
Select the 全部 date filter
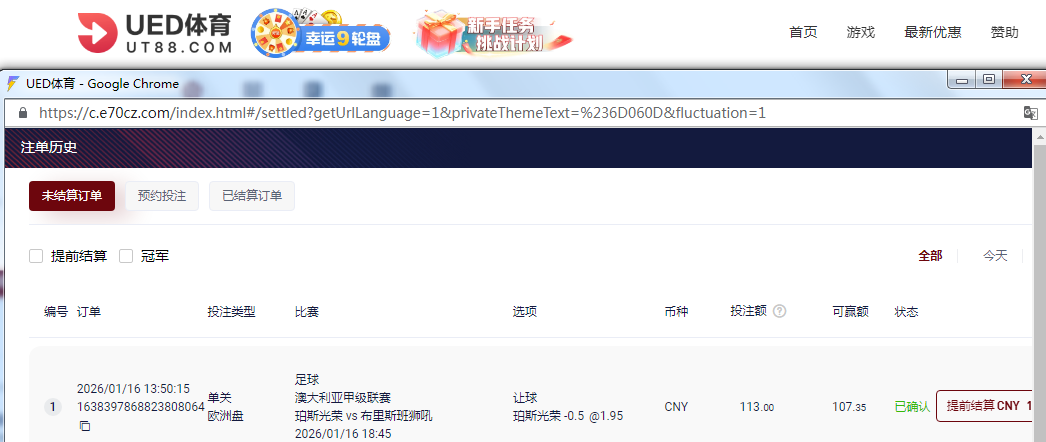(930, 255)
